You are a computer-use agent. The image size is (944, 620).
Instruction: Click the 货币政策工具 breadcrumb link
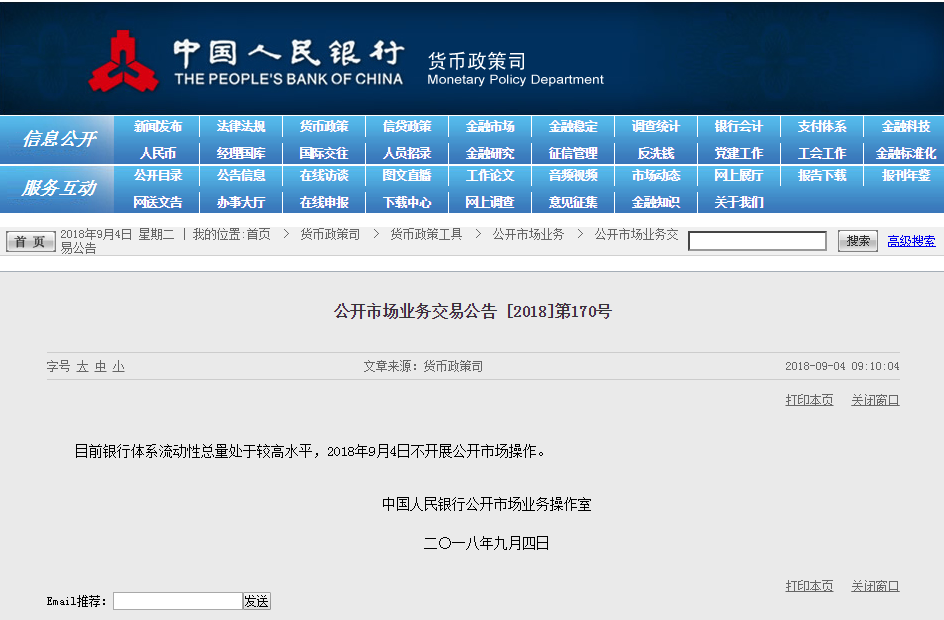pyautogui.click(x=426, y=234)
